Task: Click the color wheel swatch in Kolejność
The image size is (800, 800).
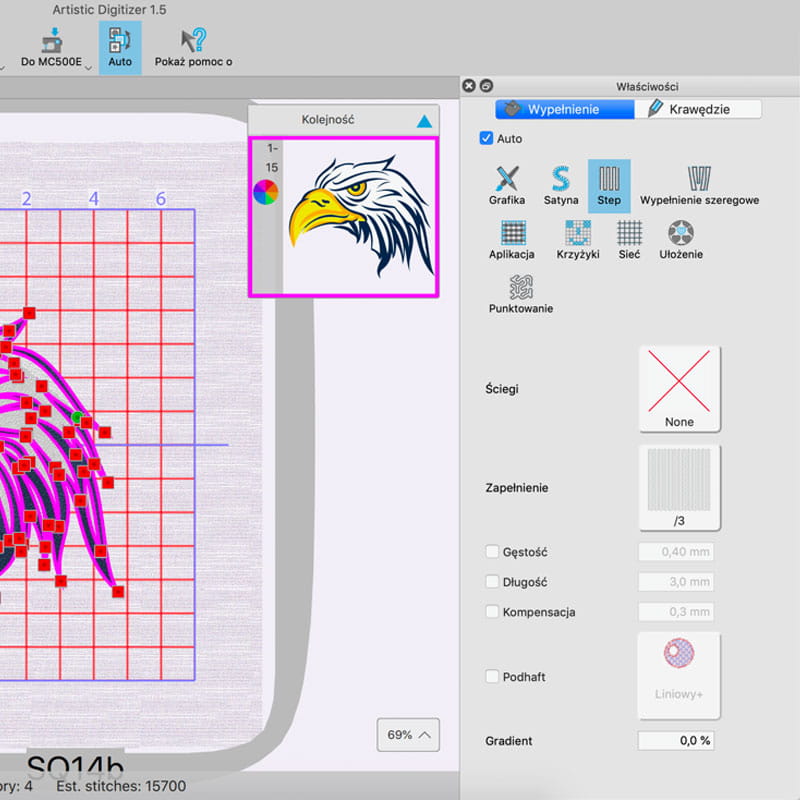Action: click(266, 192)
